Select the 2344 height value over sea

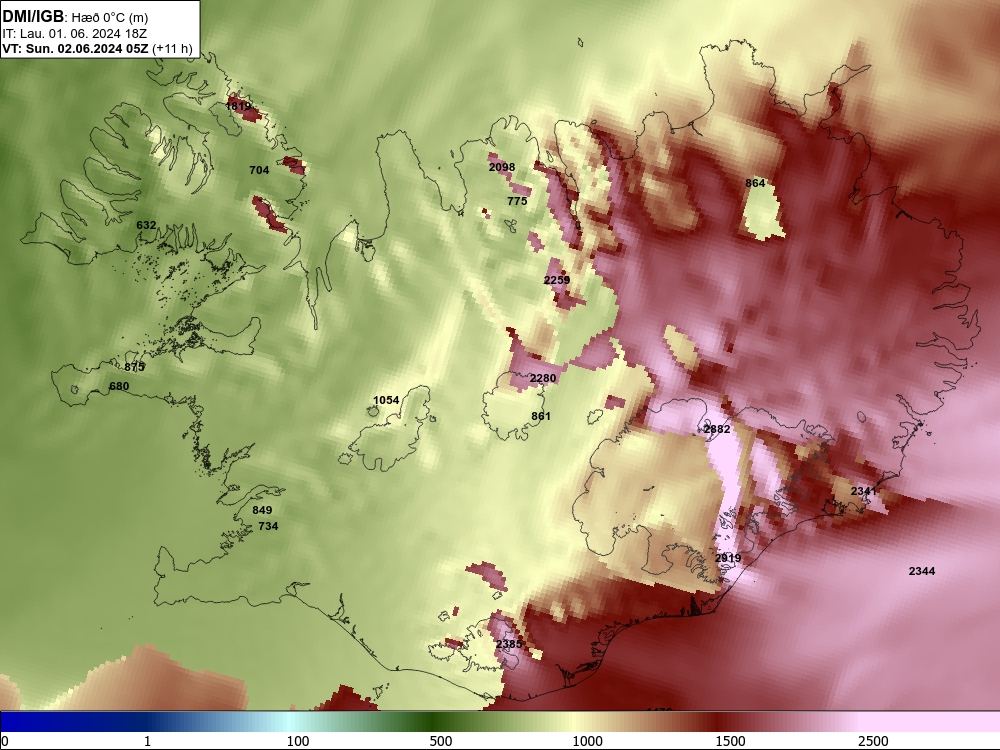pyautogui.click(x=922, y=571)
